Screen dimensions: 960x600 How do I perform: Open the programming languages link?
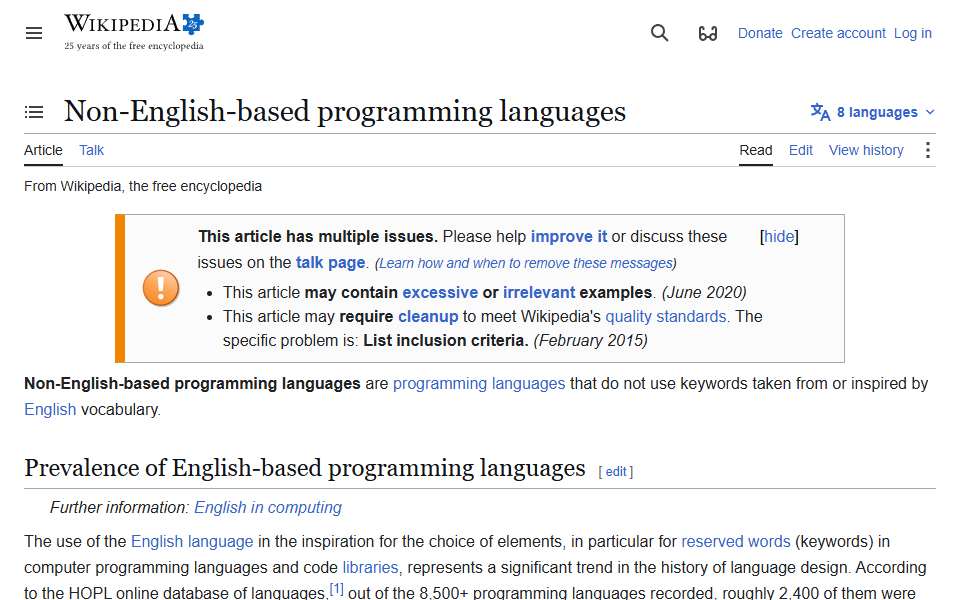coord(479,383)
